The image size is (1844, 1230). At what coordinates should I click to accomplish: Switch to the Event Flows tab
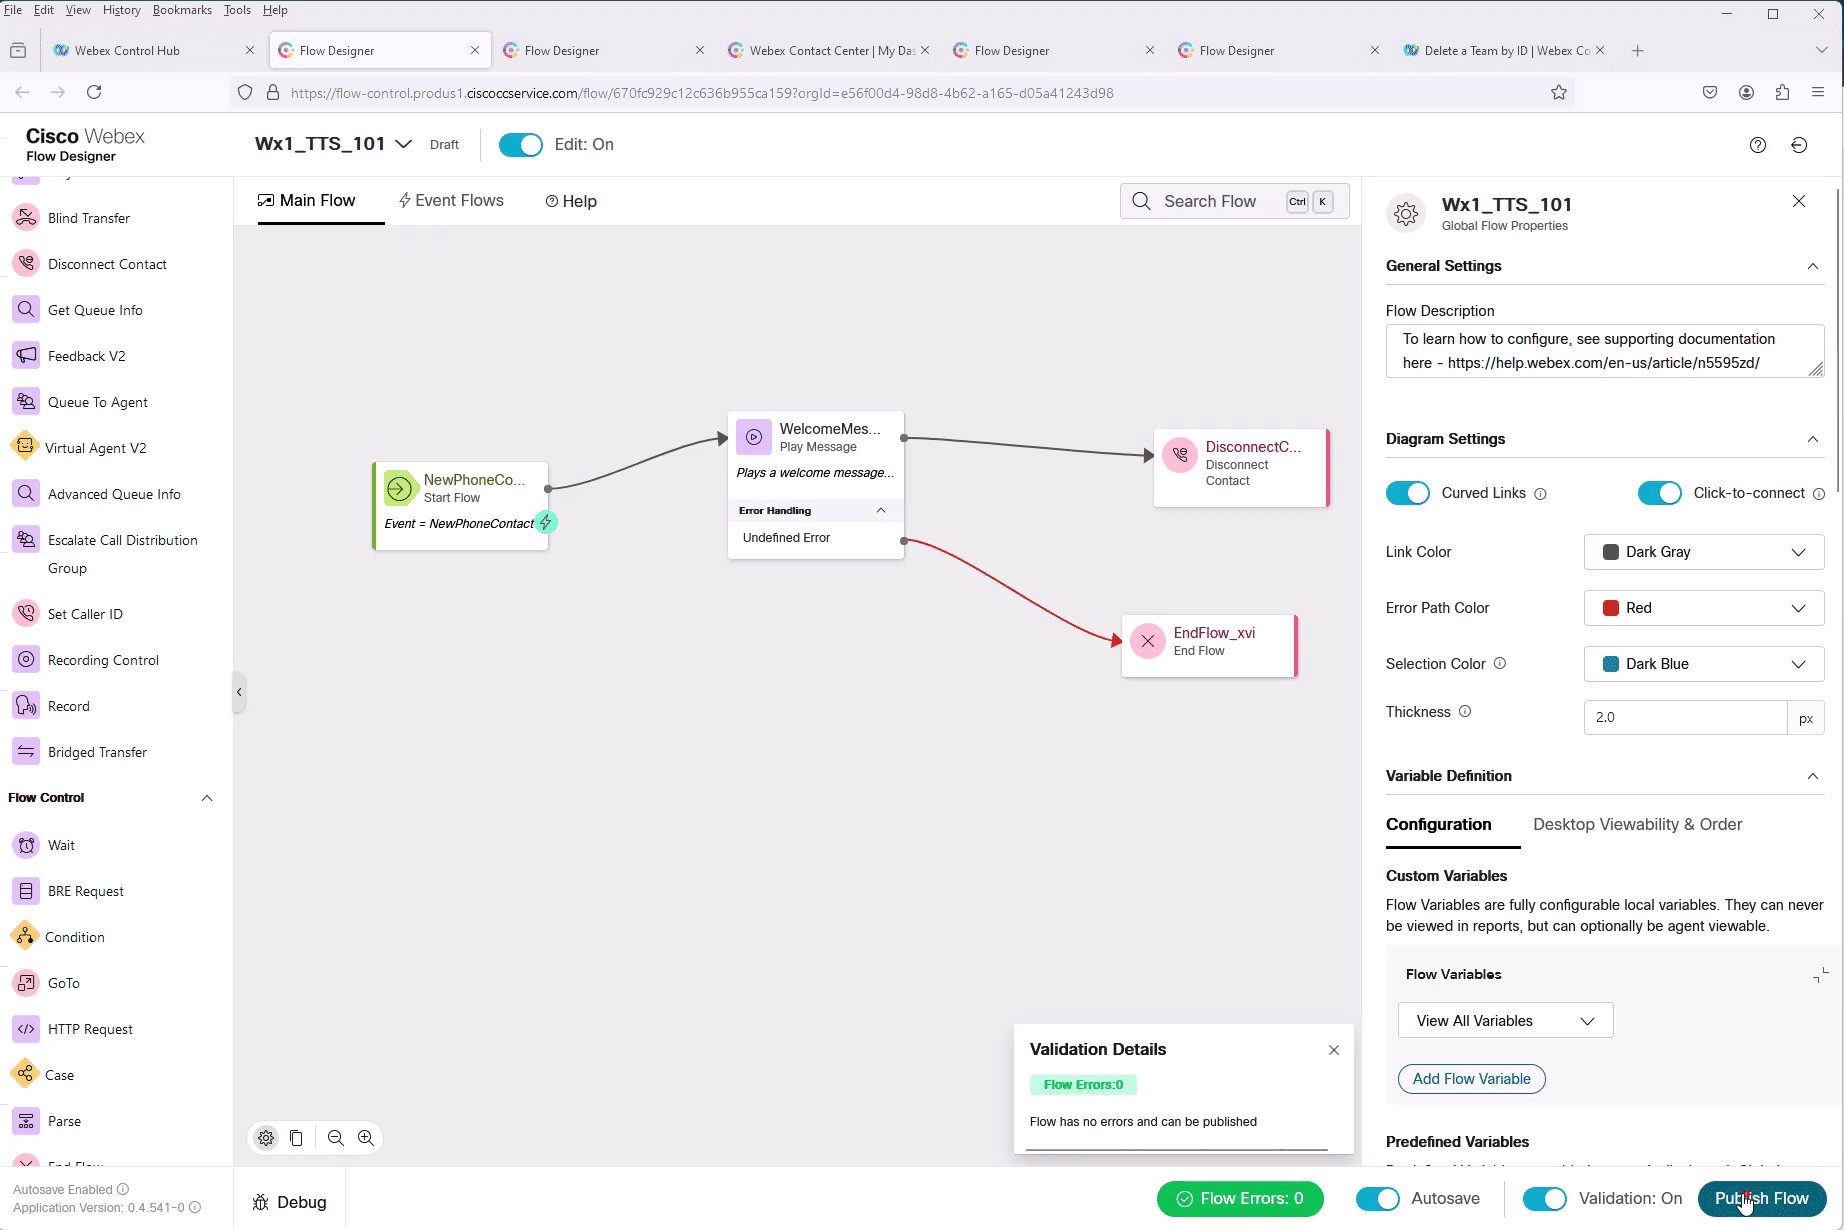click(x=451, y=201)
